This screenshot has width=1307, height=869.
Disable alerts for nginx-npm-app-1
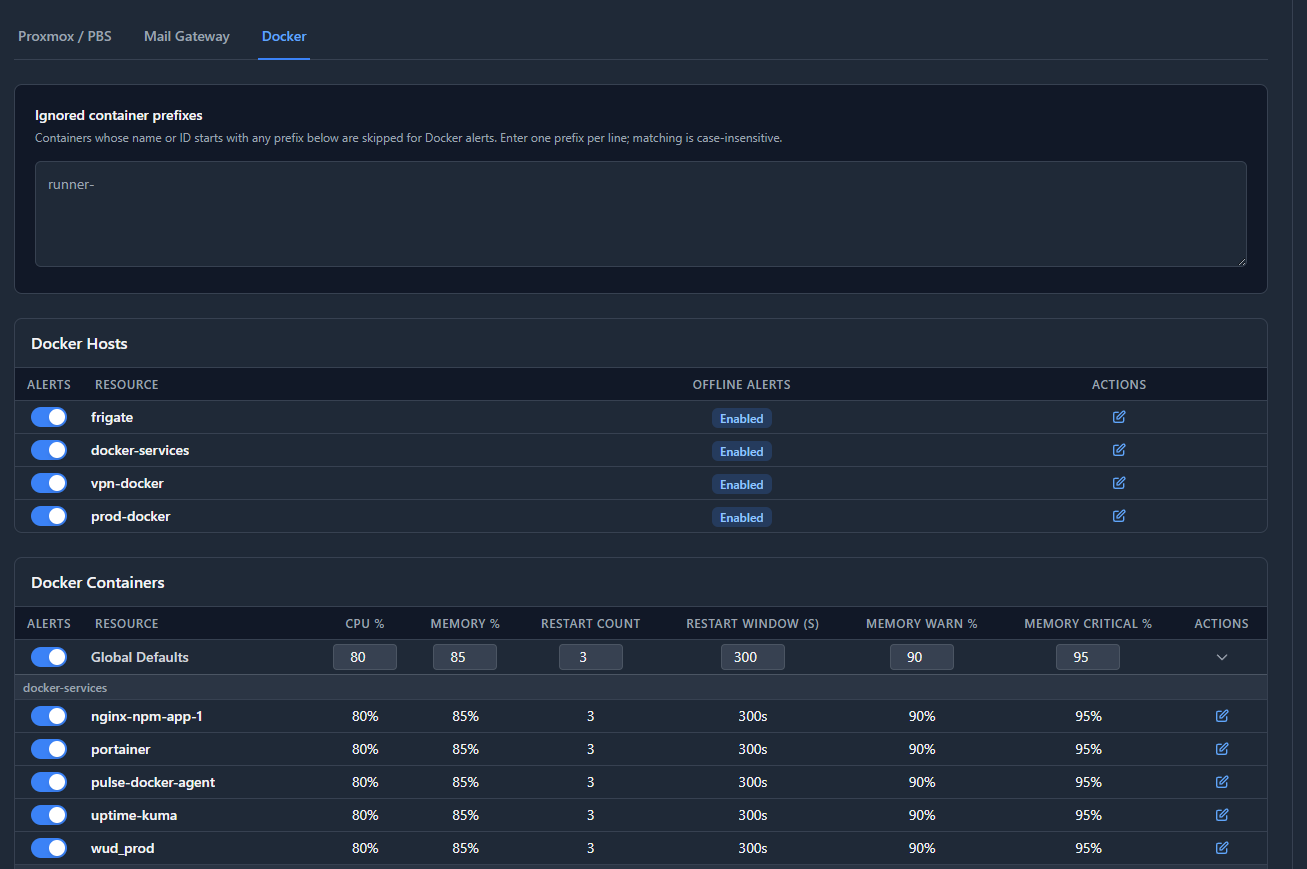[49, 716]
